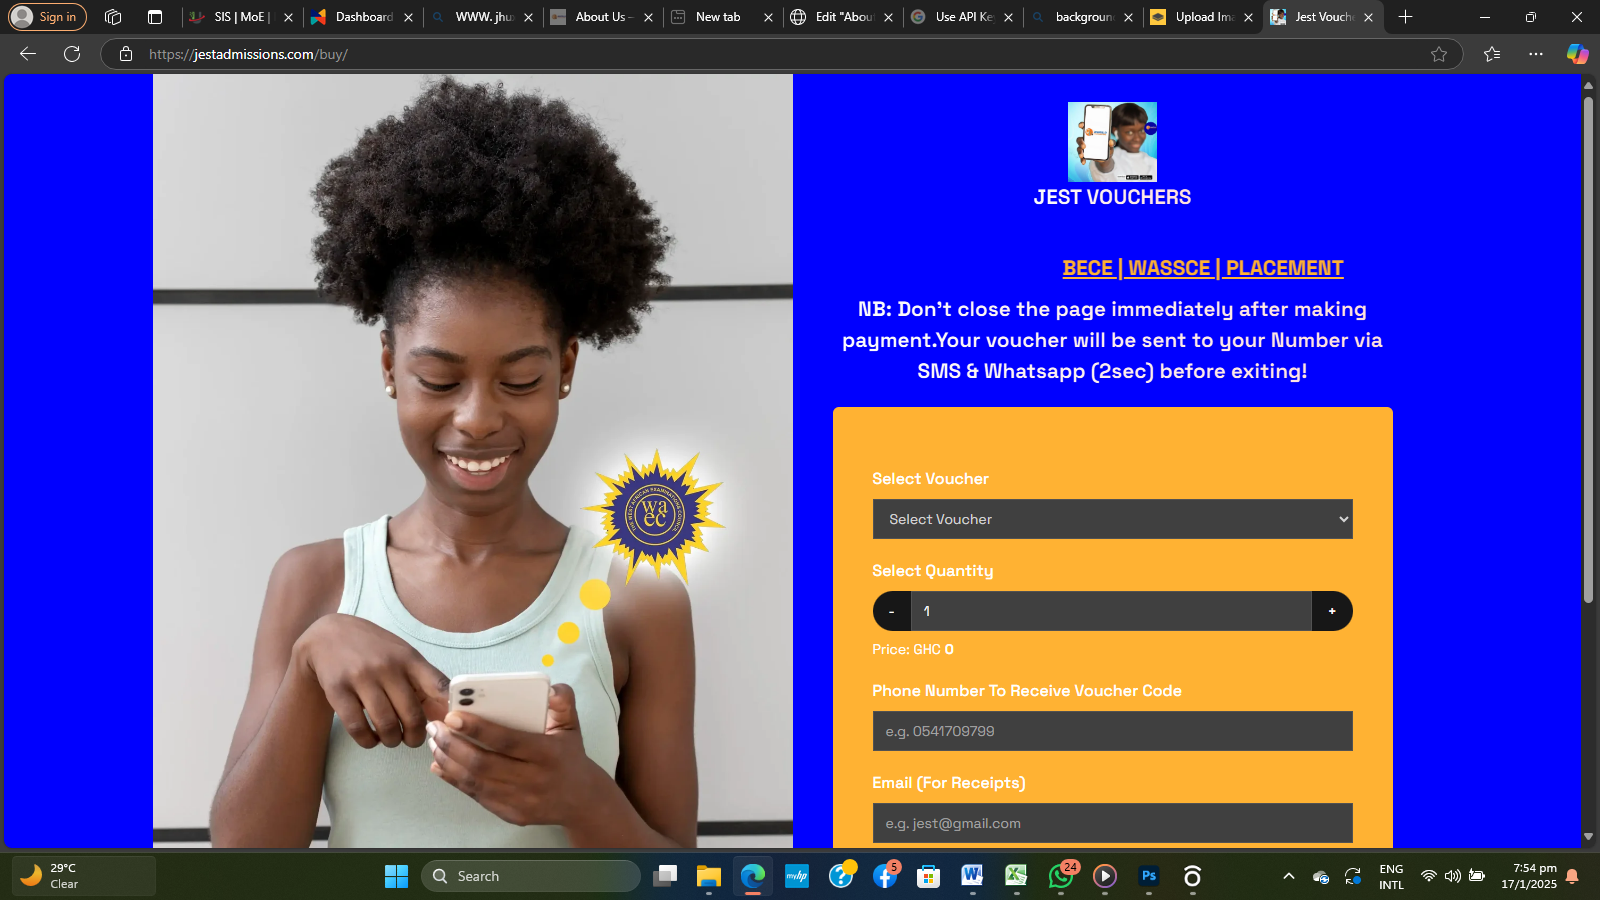Add this page to favorites with star
The height and width of the screenshot is (900, 1600).
coord(1439,54)
